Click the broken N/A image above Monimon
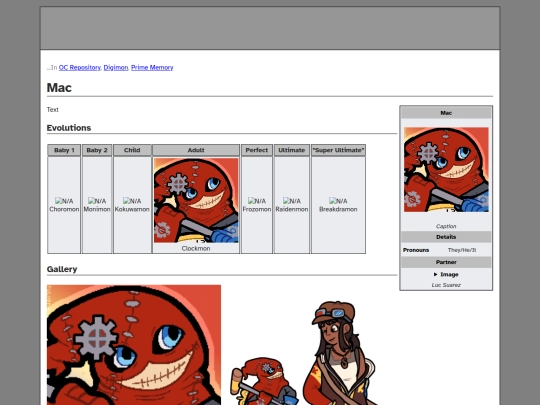This screenshot has height=405, width=540. click(x=97, y=201)
